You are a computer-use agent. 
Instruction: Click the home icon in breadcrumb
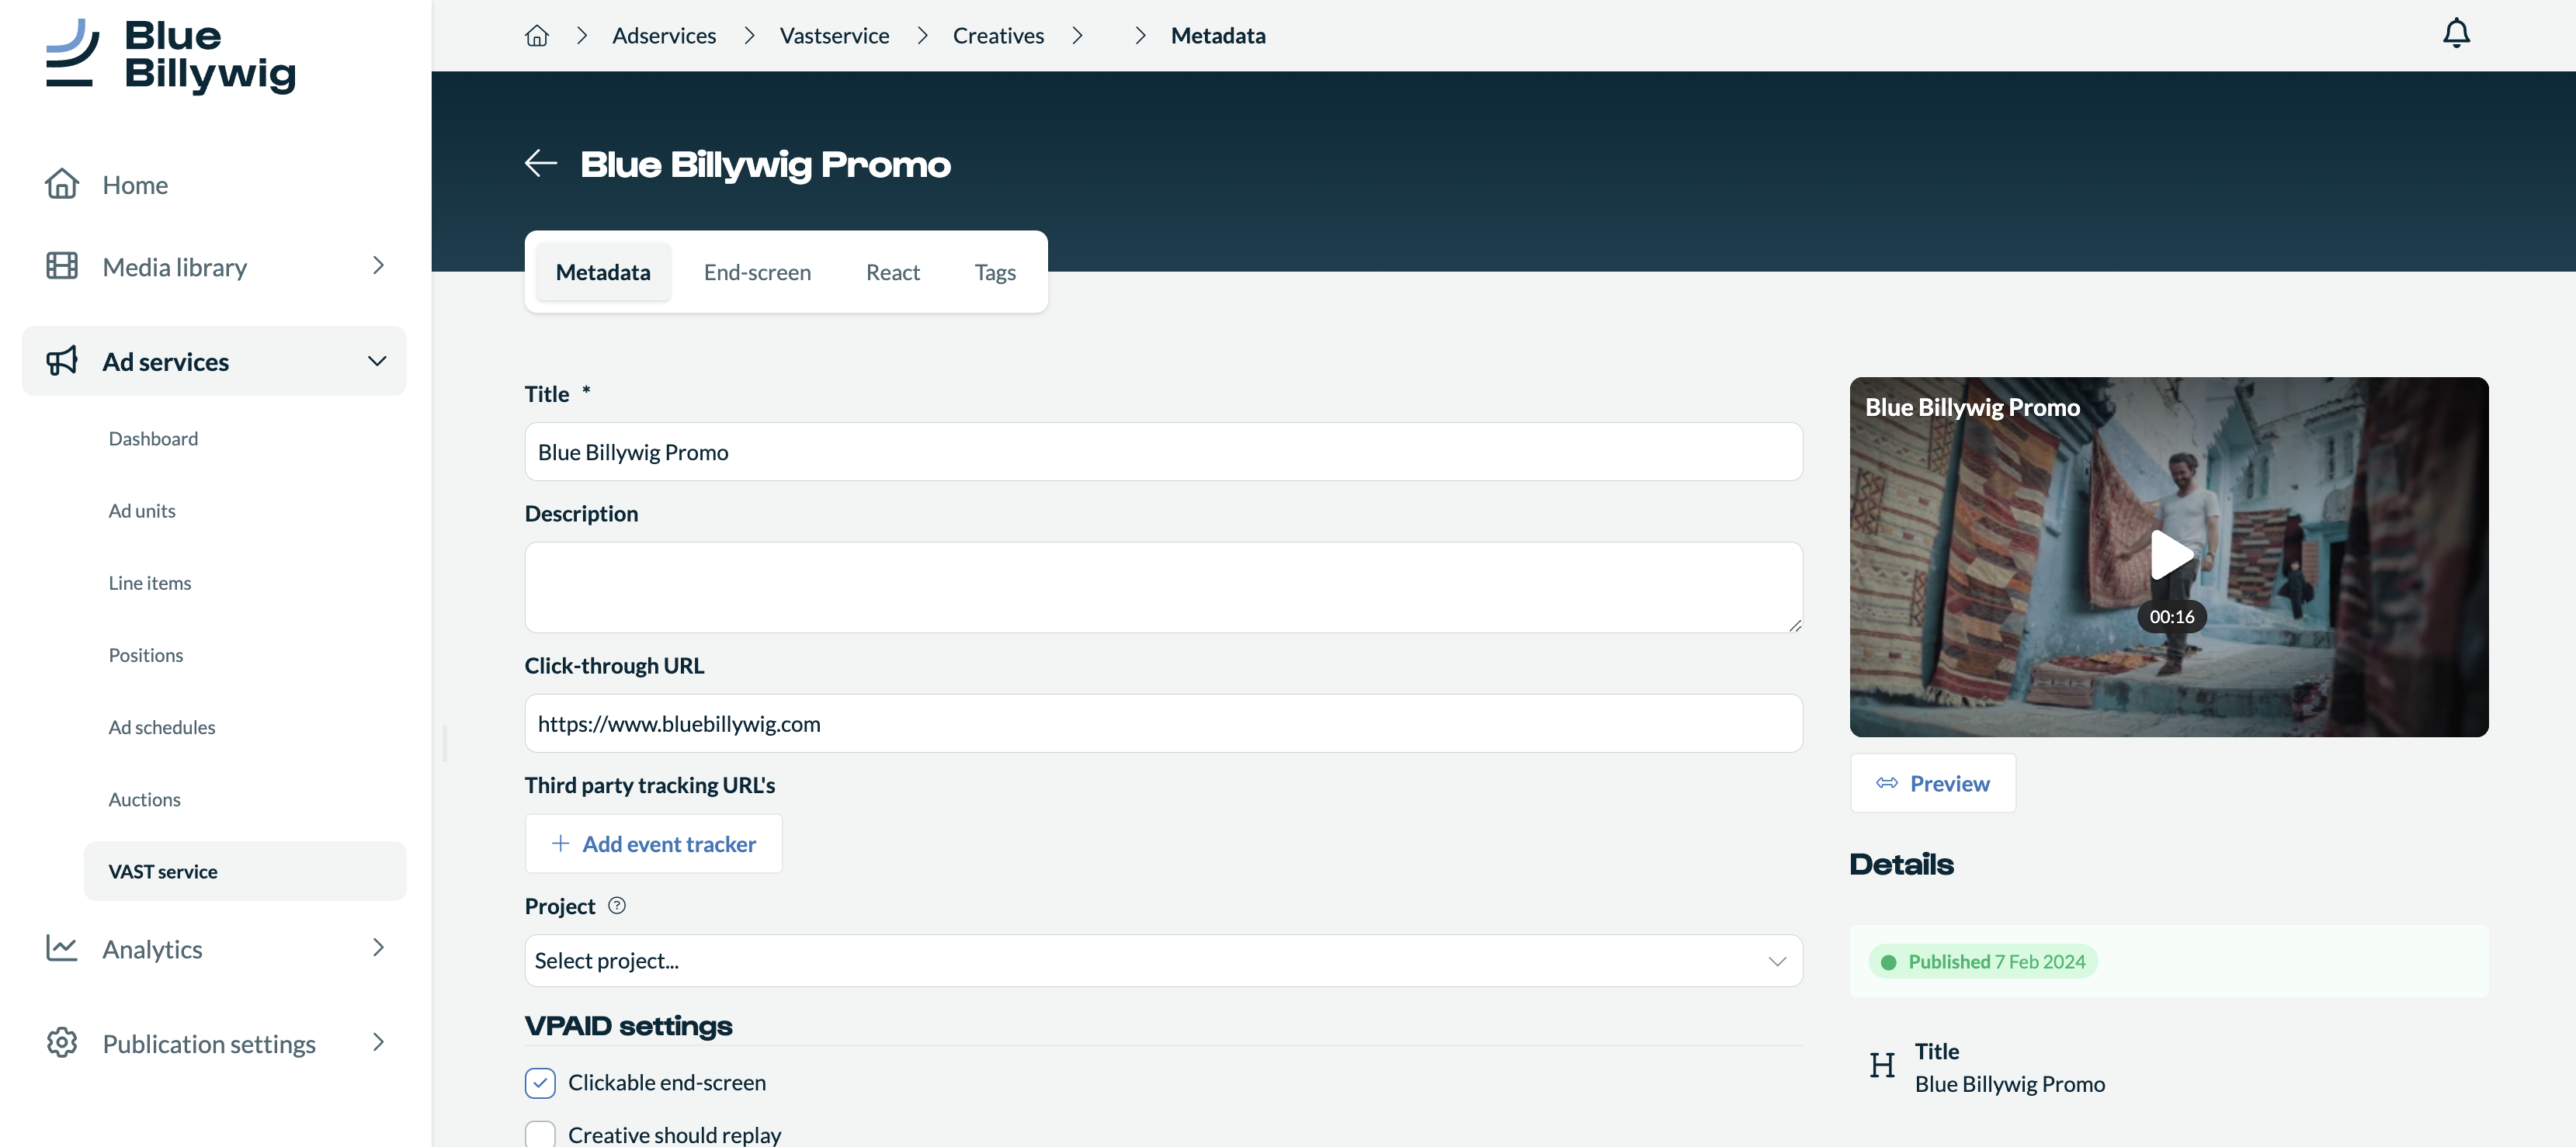[x=537, y=36]
